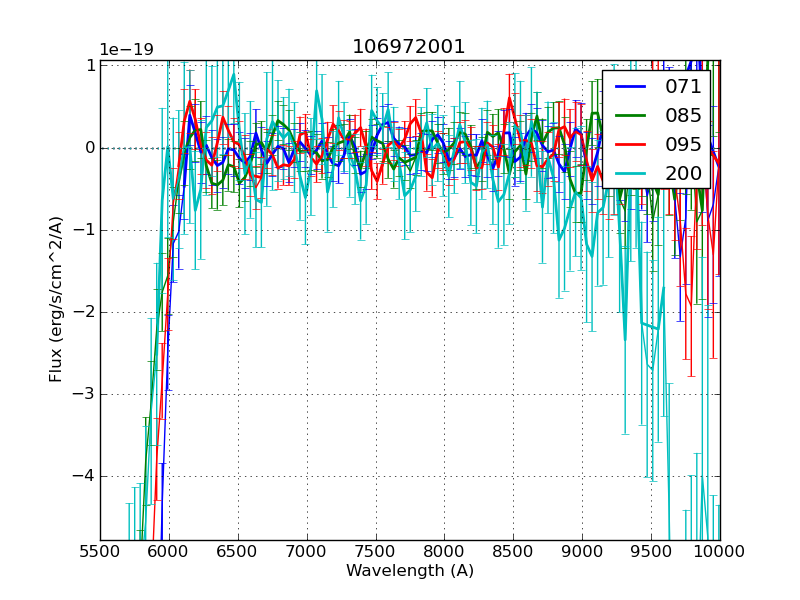The image size is (800, 600).
Task: Click the 6500 x-axis tick label
Action: [237, 551]
